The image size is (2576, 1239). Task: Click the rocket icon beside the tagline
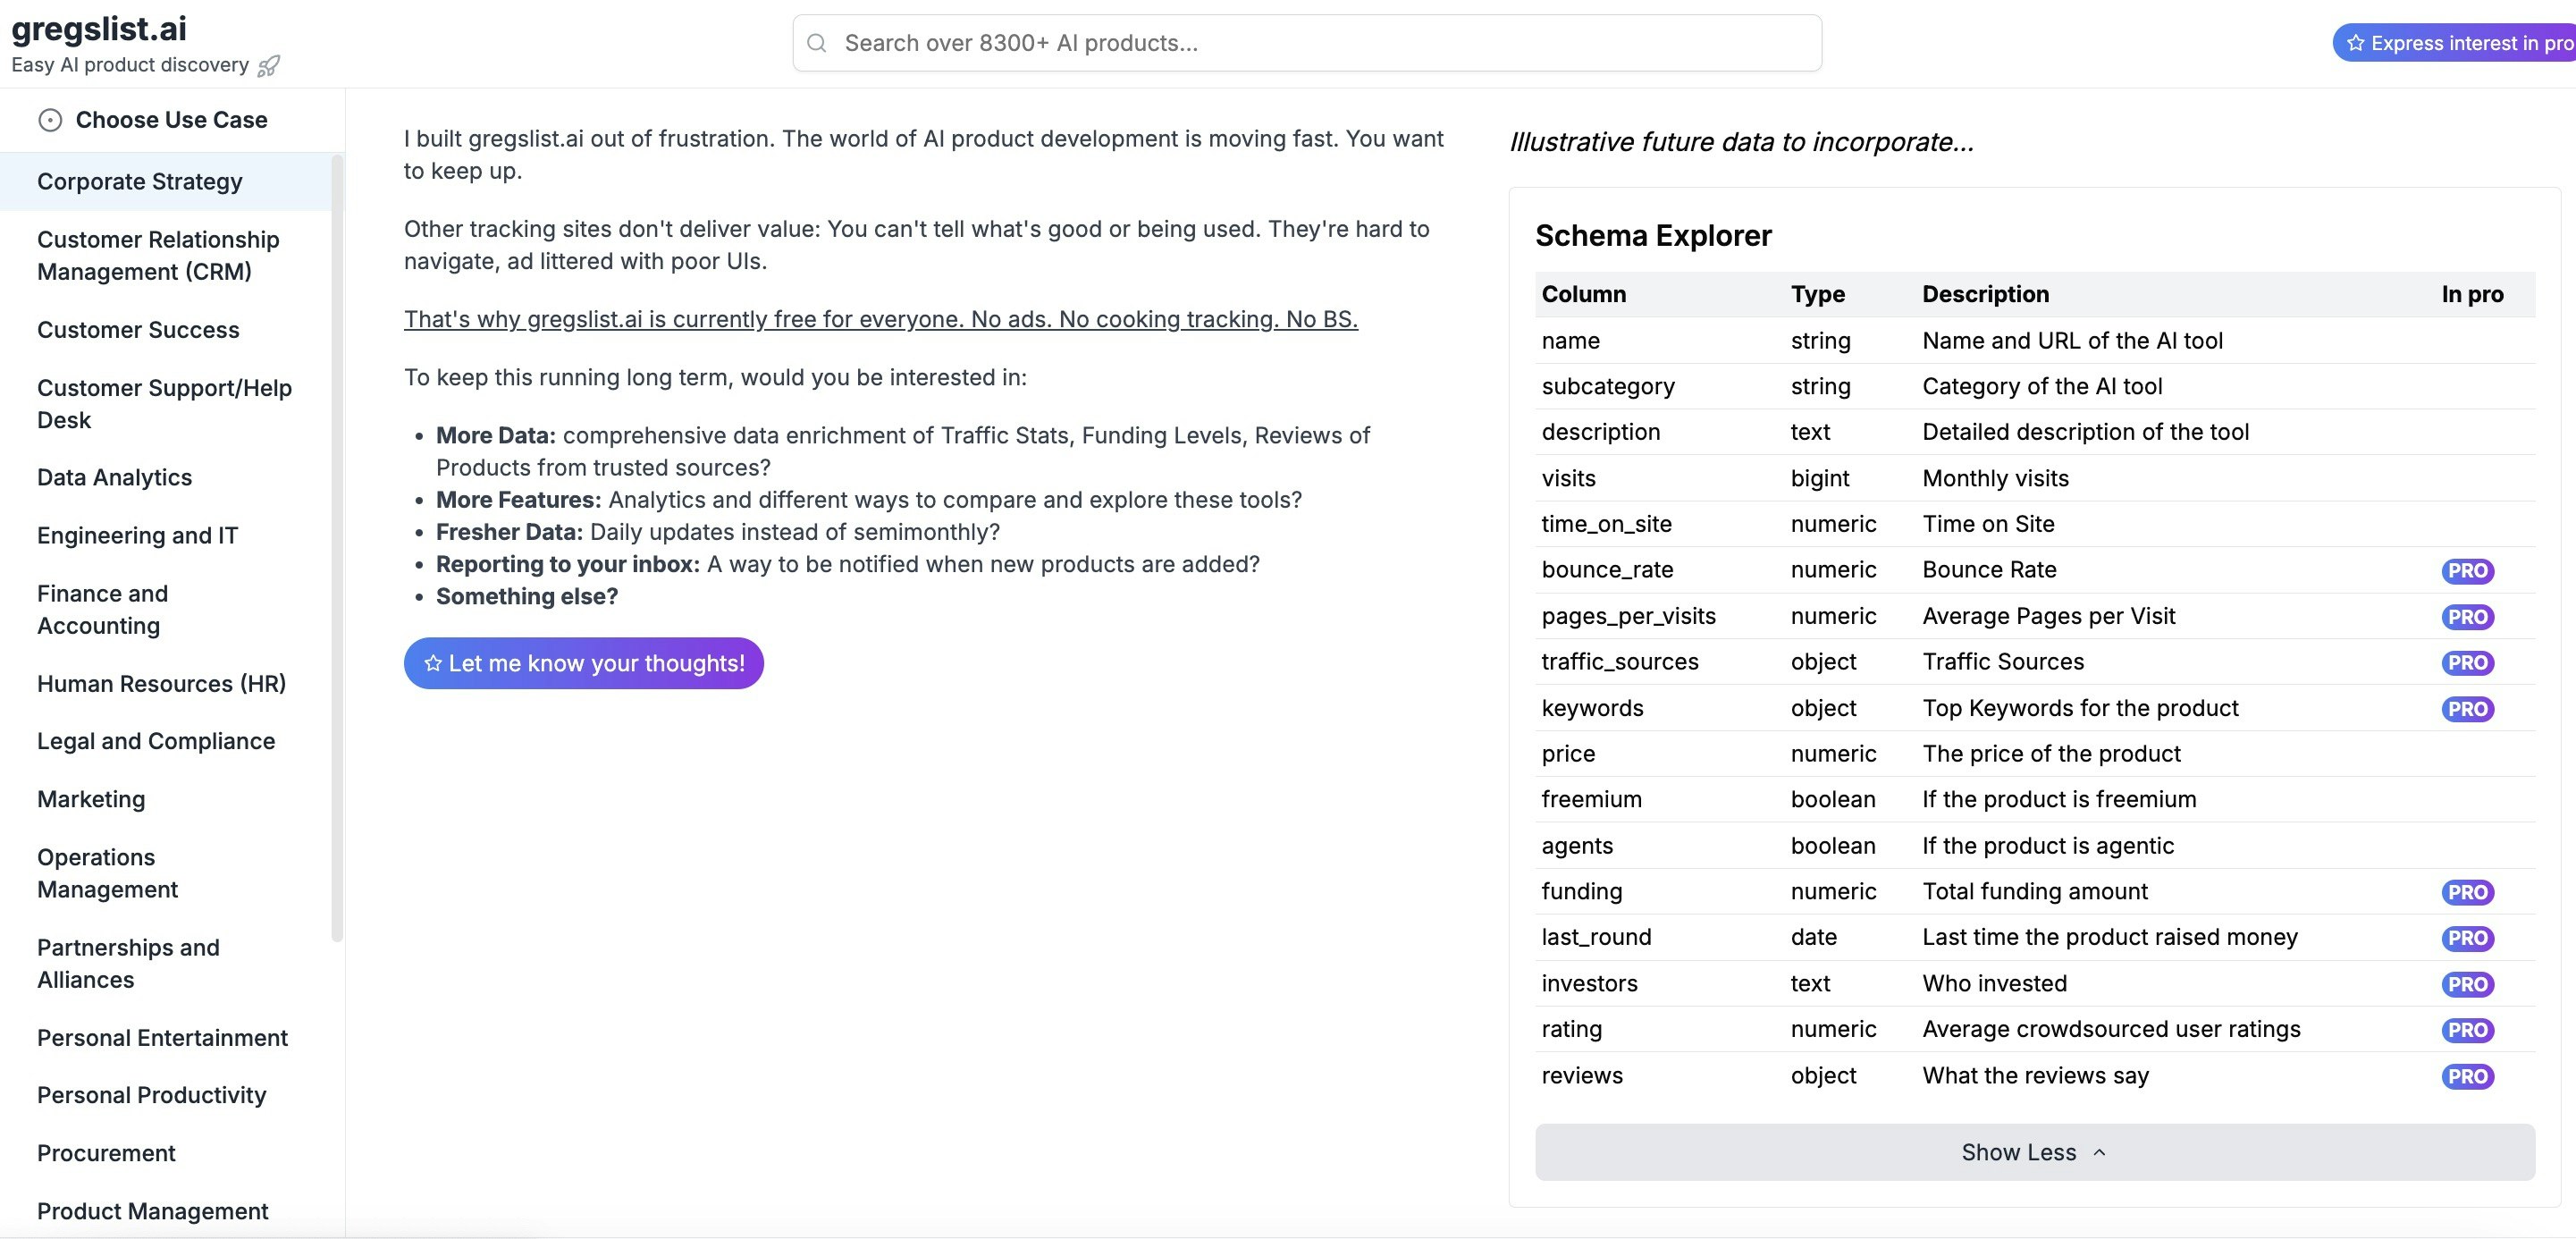[x=268, y=66]
